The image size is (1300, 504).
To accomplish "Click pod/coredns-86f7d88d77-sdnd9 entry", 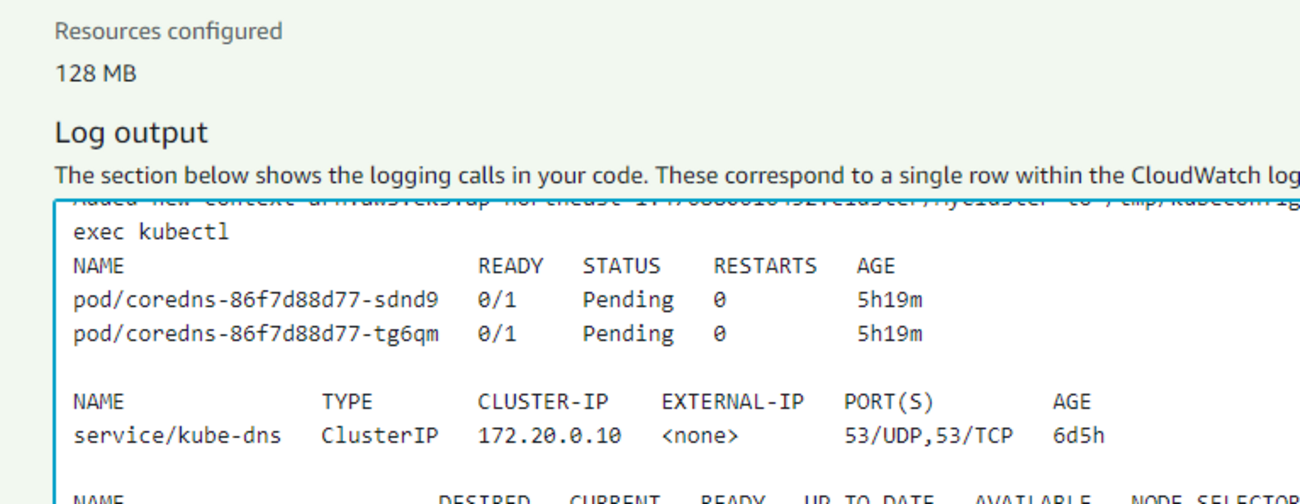I will tap(256, 299).
